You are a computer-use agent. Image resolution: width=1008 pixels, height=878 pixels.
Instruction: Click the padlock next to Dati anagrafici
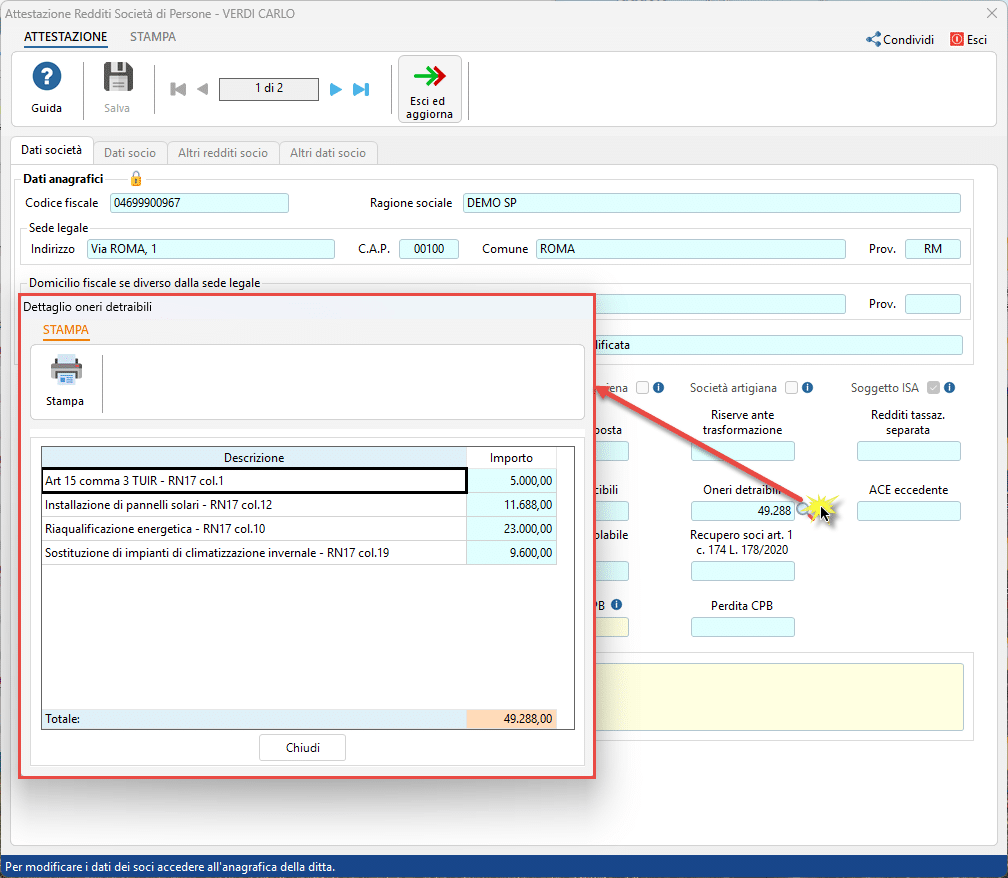(136, 178)
